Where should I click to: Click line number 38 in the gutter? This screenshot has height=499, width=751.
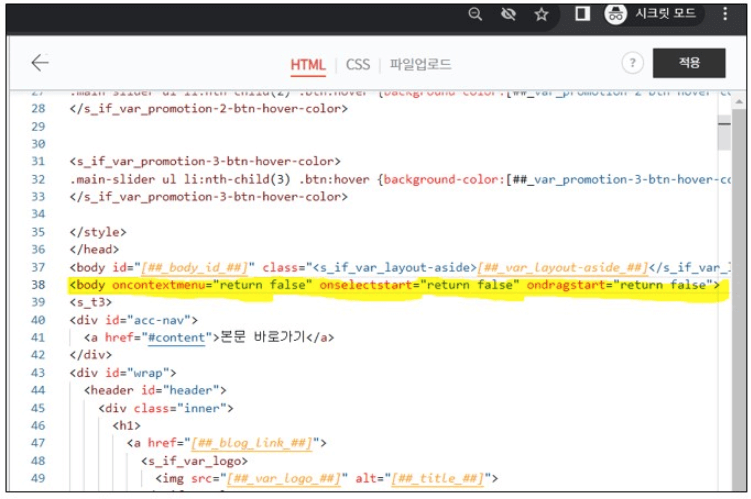click(x=38, y=285)
